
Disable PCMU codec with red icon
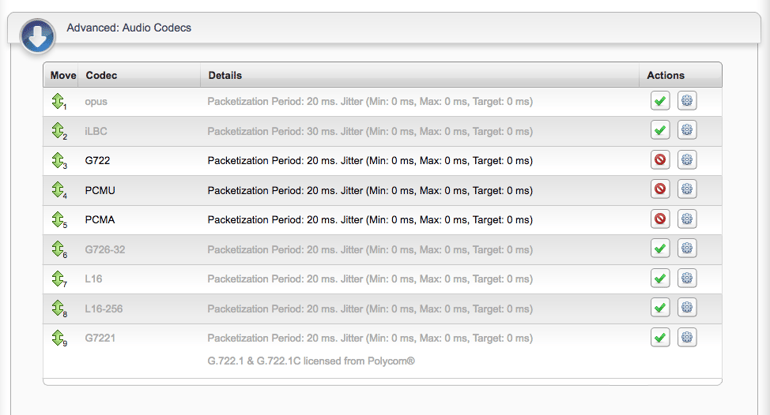660,189
